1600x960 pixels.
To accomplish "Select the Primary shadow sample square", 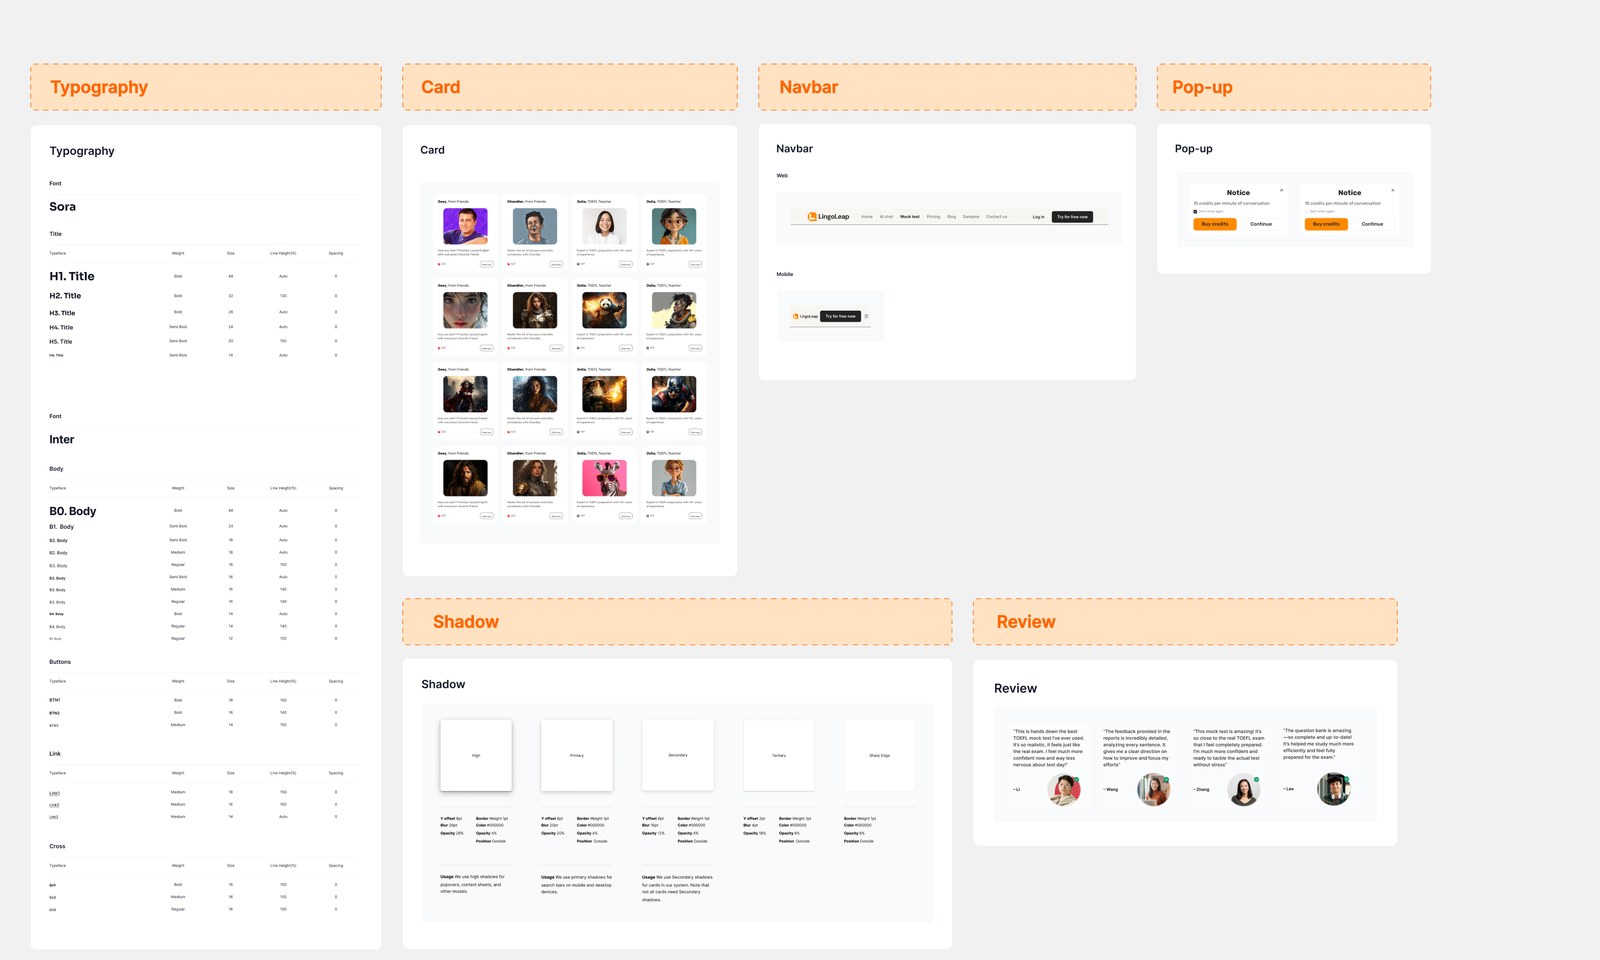I will pyautogui.click(x=577, y=755).
